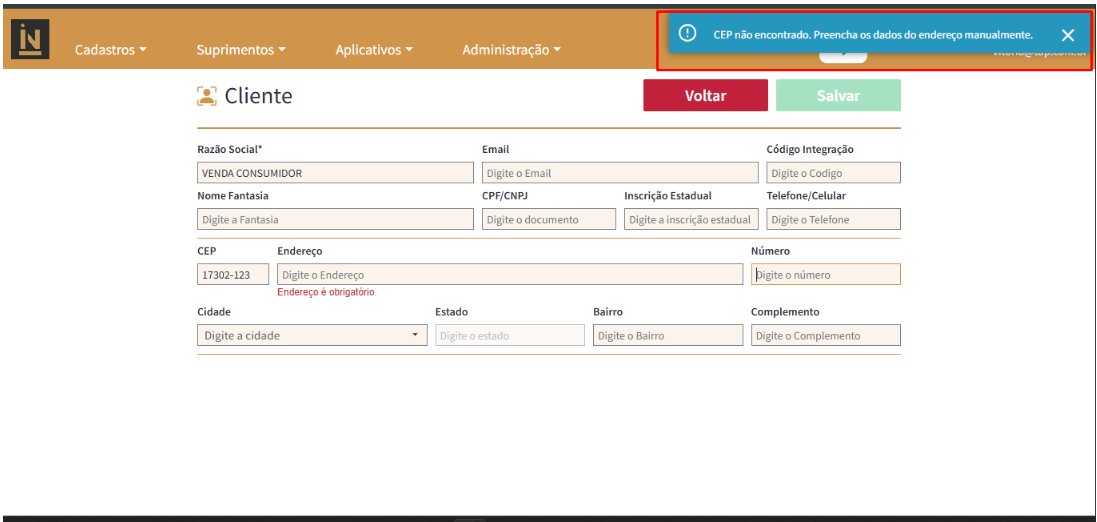Image resolution: width=1097 pixels, height=522 pixels.
Task: Expand the Administração dropdown menu
Action: (511, 50)
